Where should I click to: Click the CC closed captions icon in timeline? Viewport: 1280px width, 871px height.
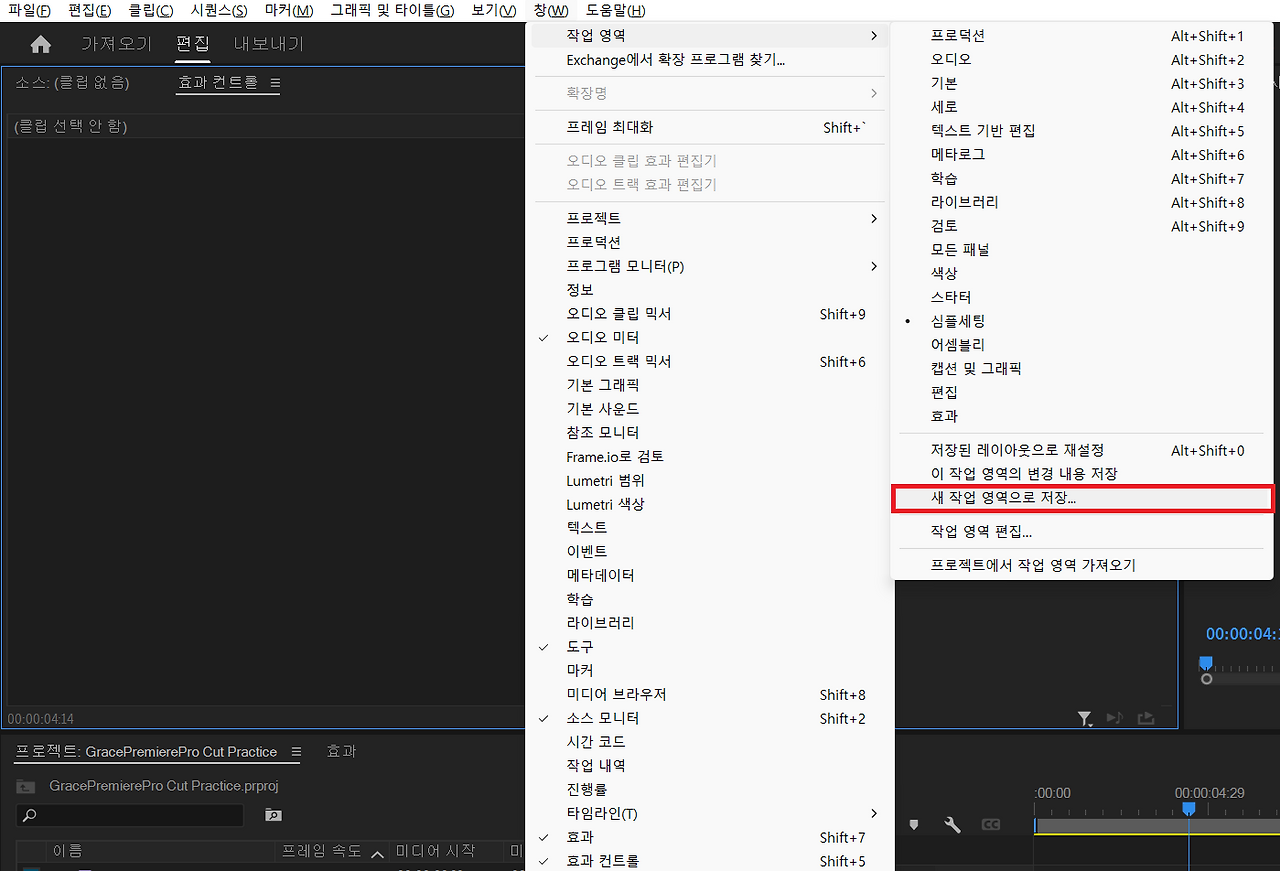click(990, 824)
